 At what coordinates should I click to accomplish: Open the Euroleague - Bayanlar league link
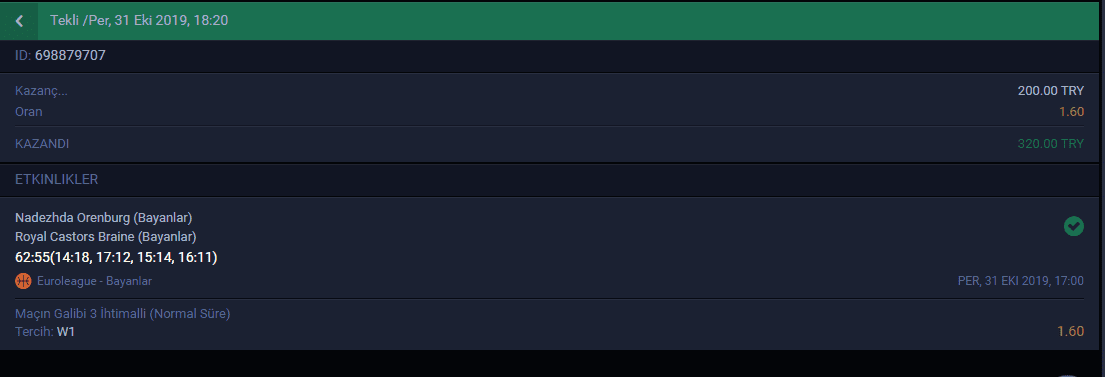(x=94, y=281)
